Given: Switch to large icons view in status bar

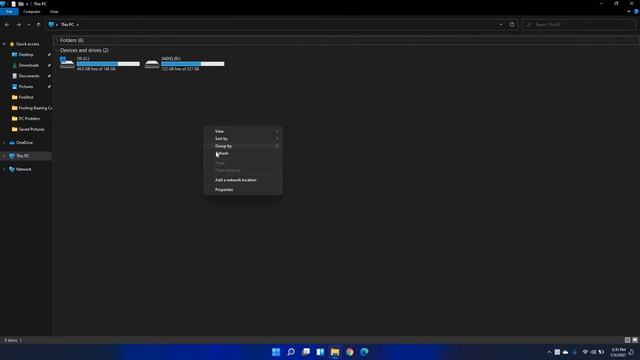Looking at the screenshot, I should click(x=635, y=340).
